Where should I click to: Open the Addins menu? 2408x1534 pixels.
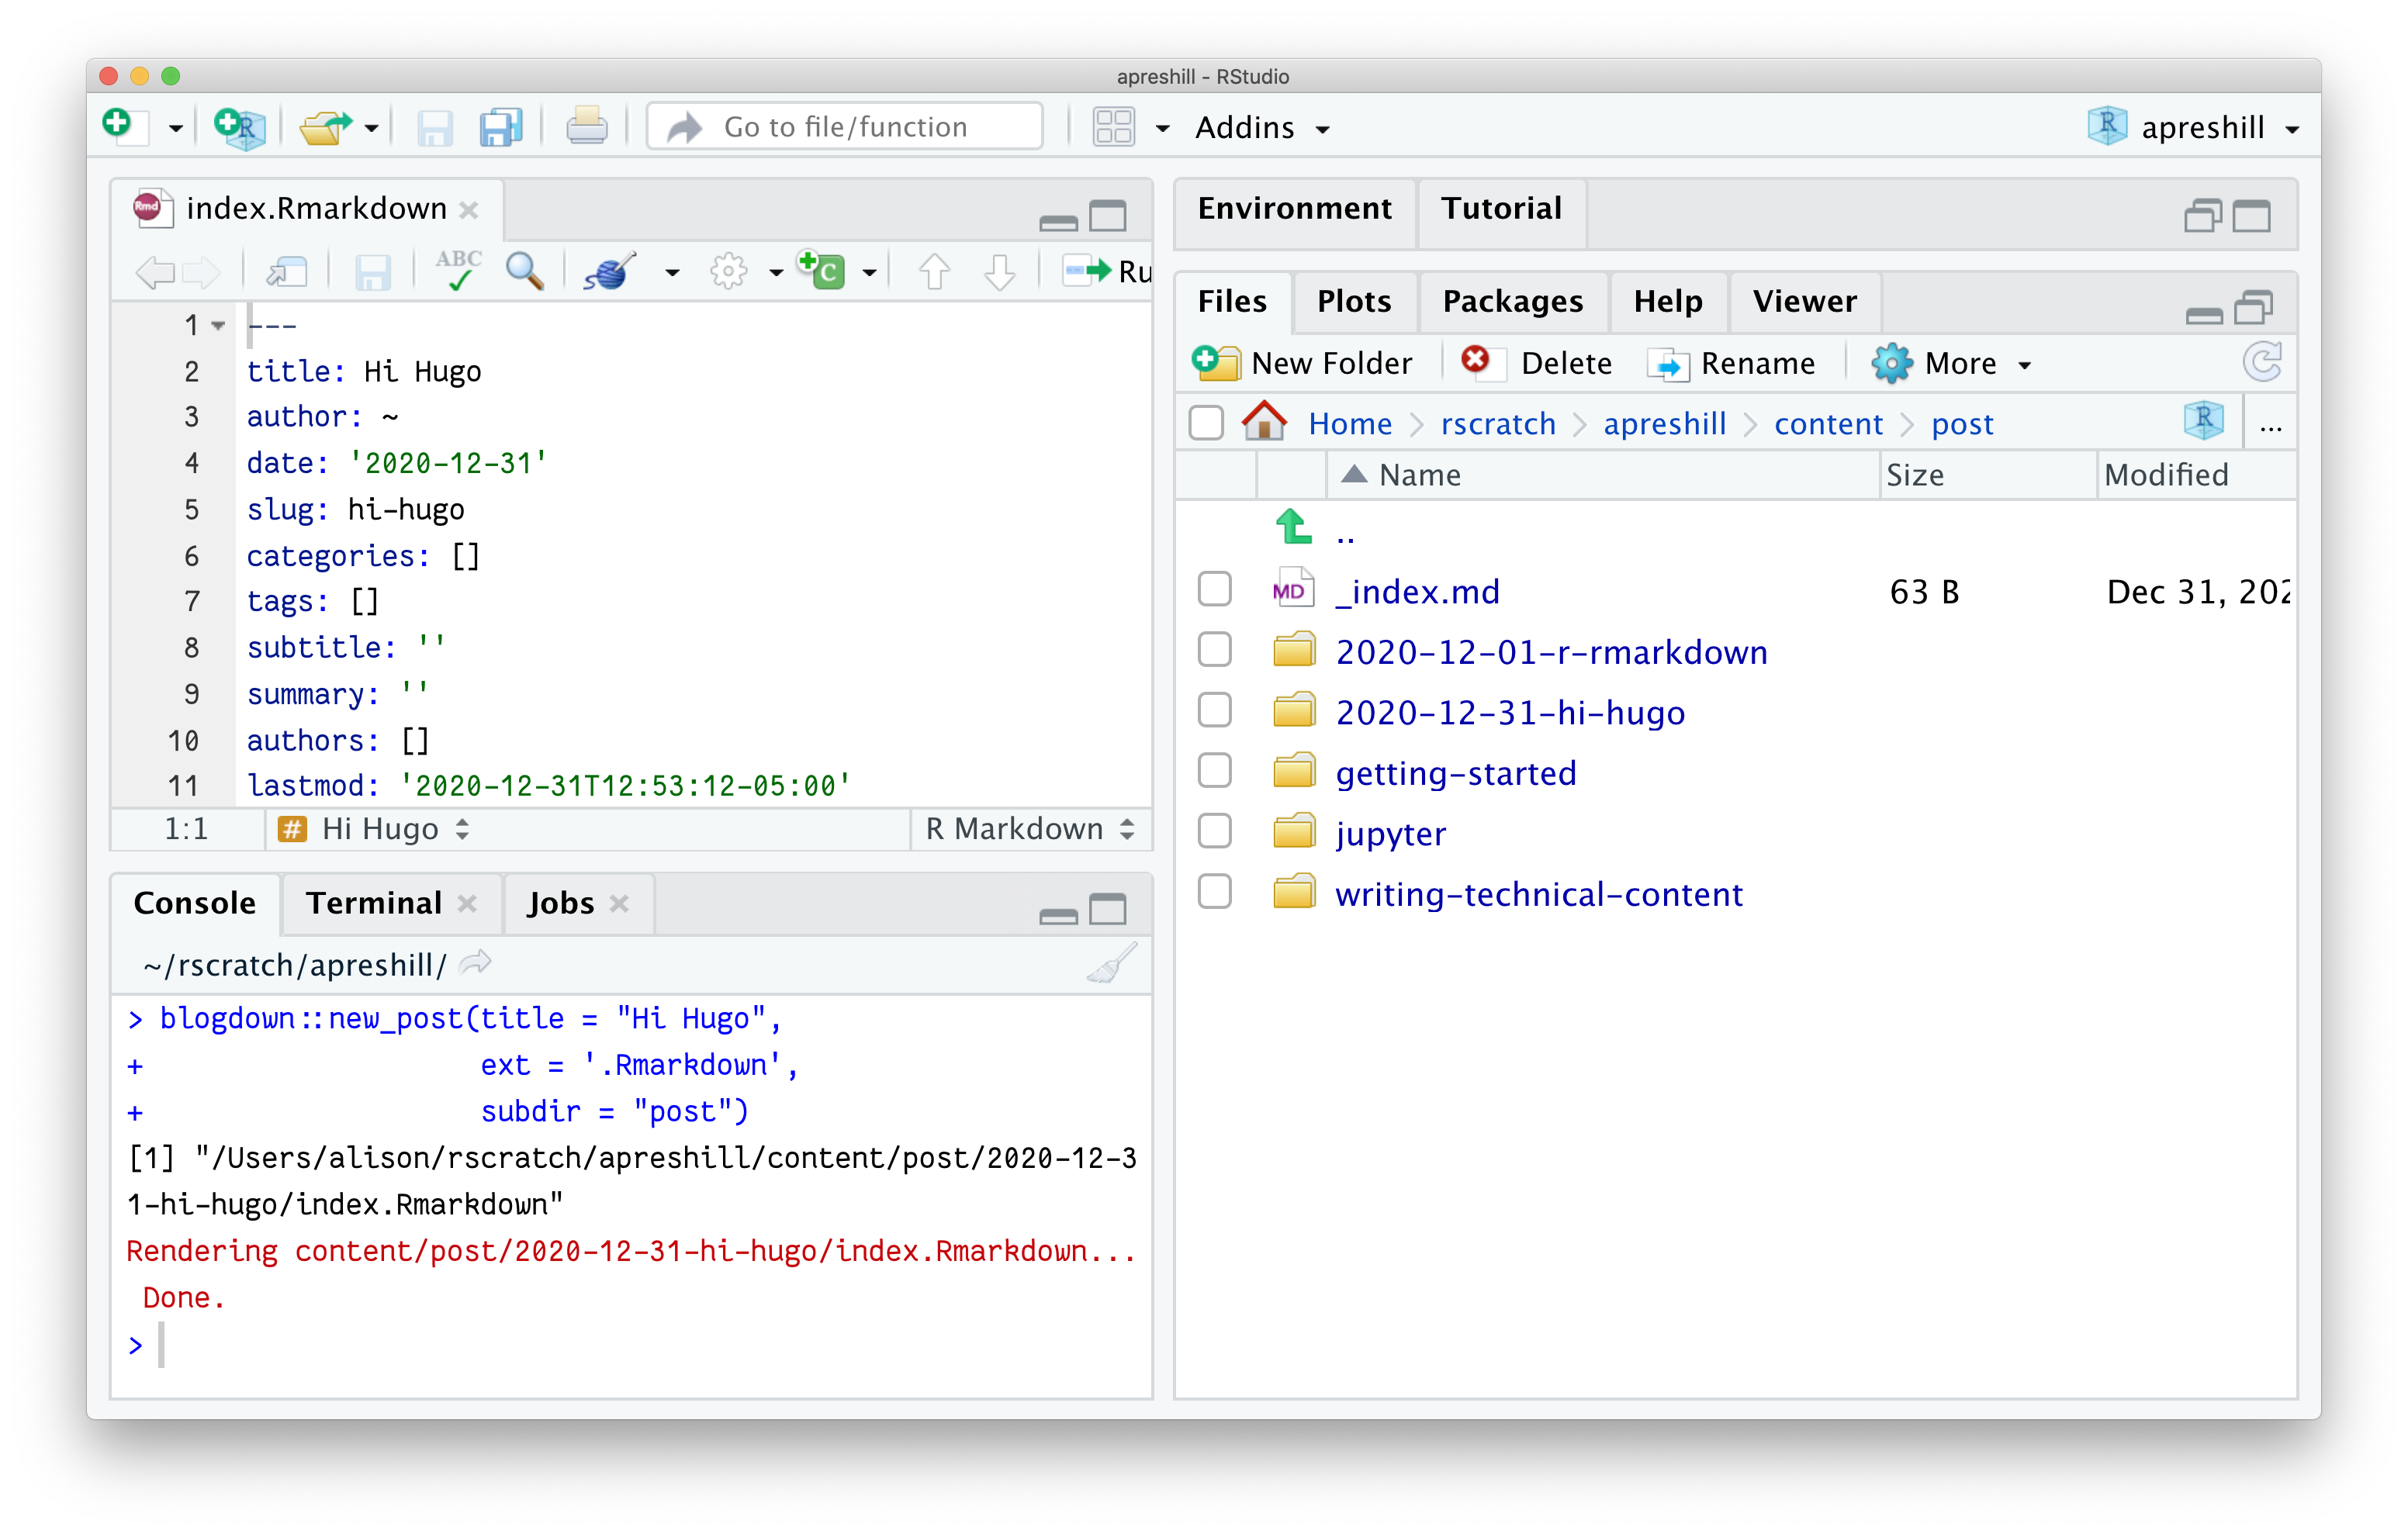click(x=1262, y=127)
